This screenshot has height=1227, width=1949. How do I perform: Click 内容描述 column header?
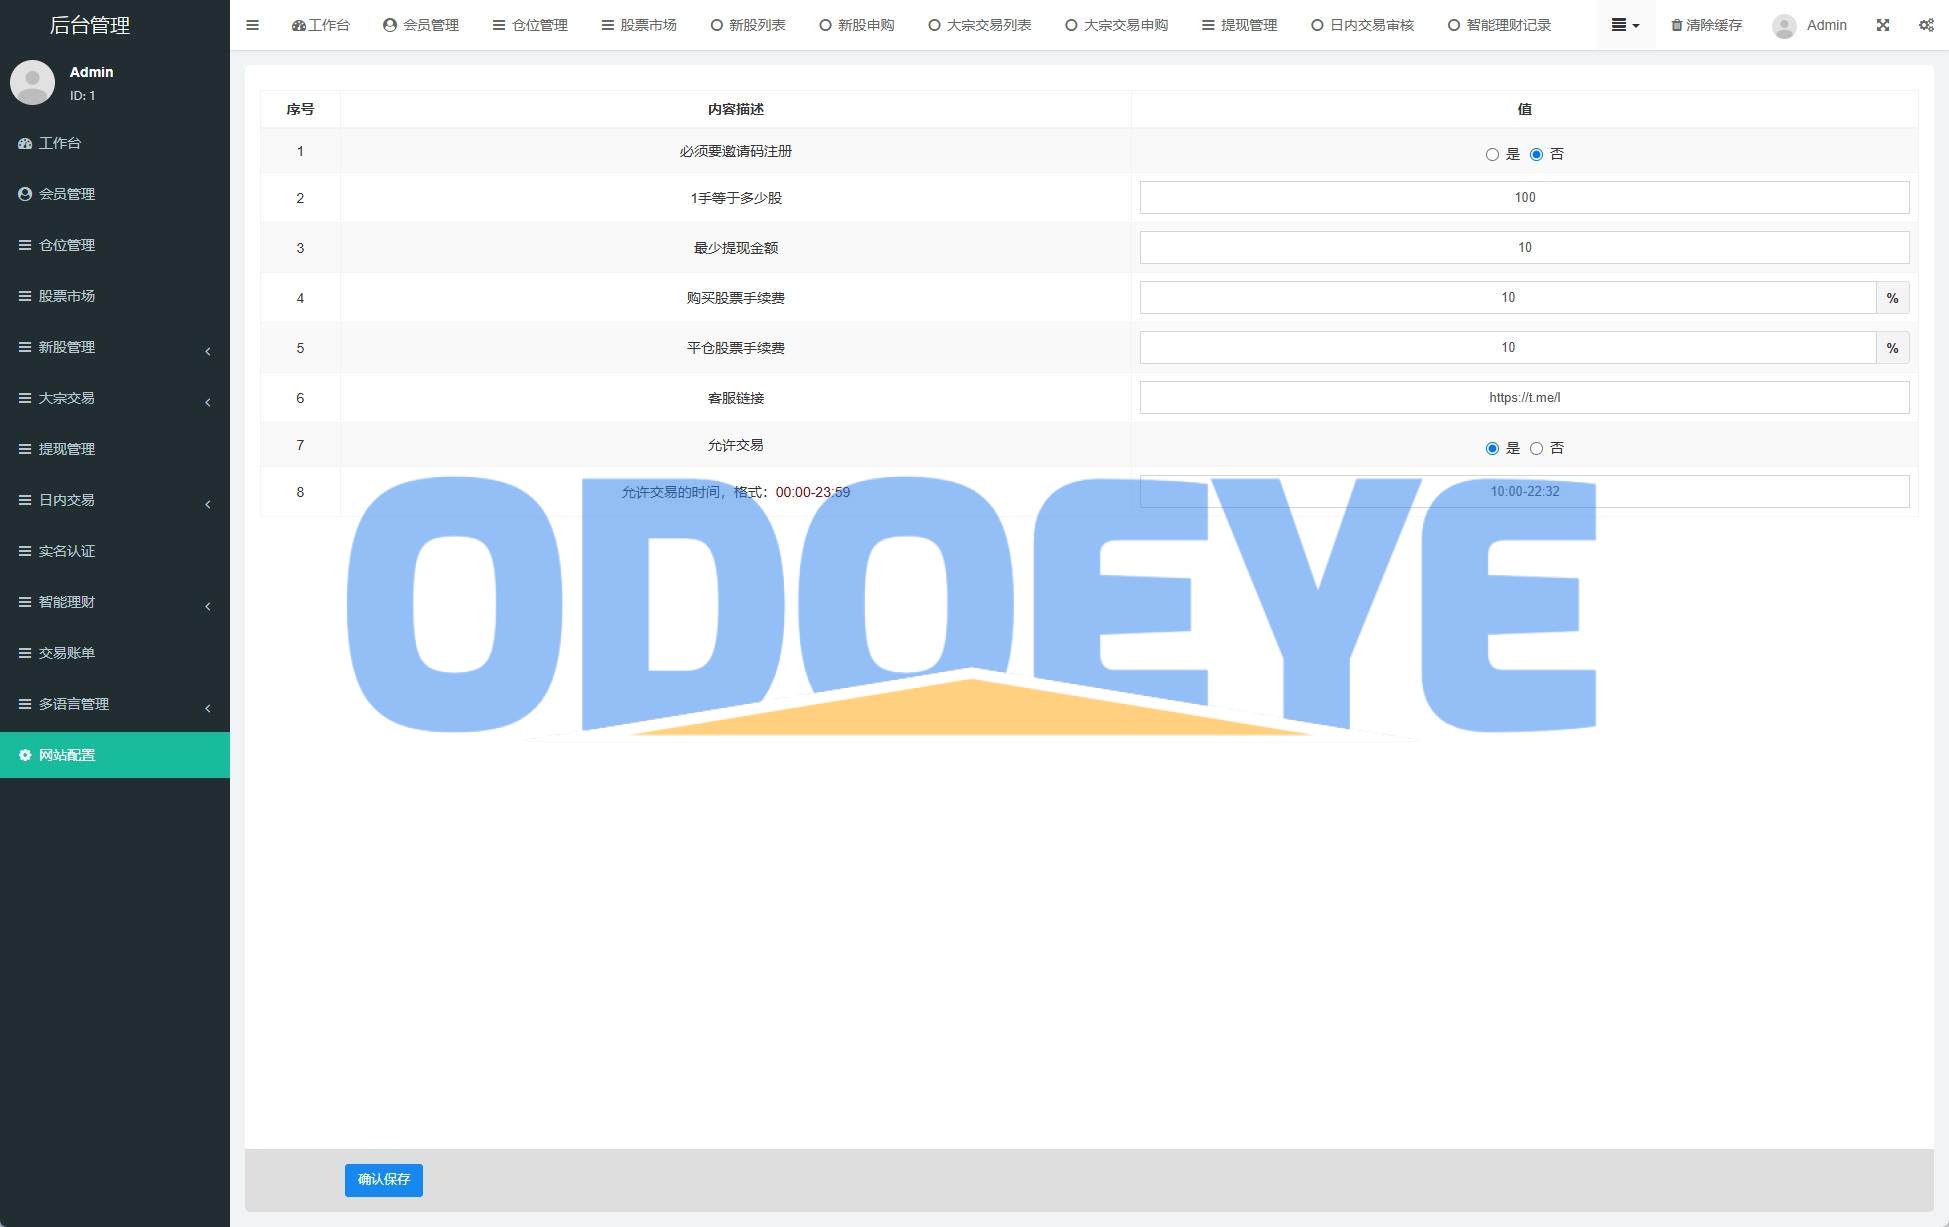[x=736, y=109]
